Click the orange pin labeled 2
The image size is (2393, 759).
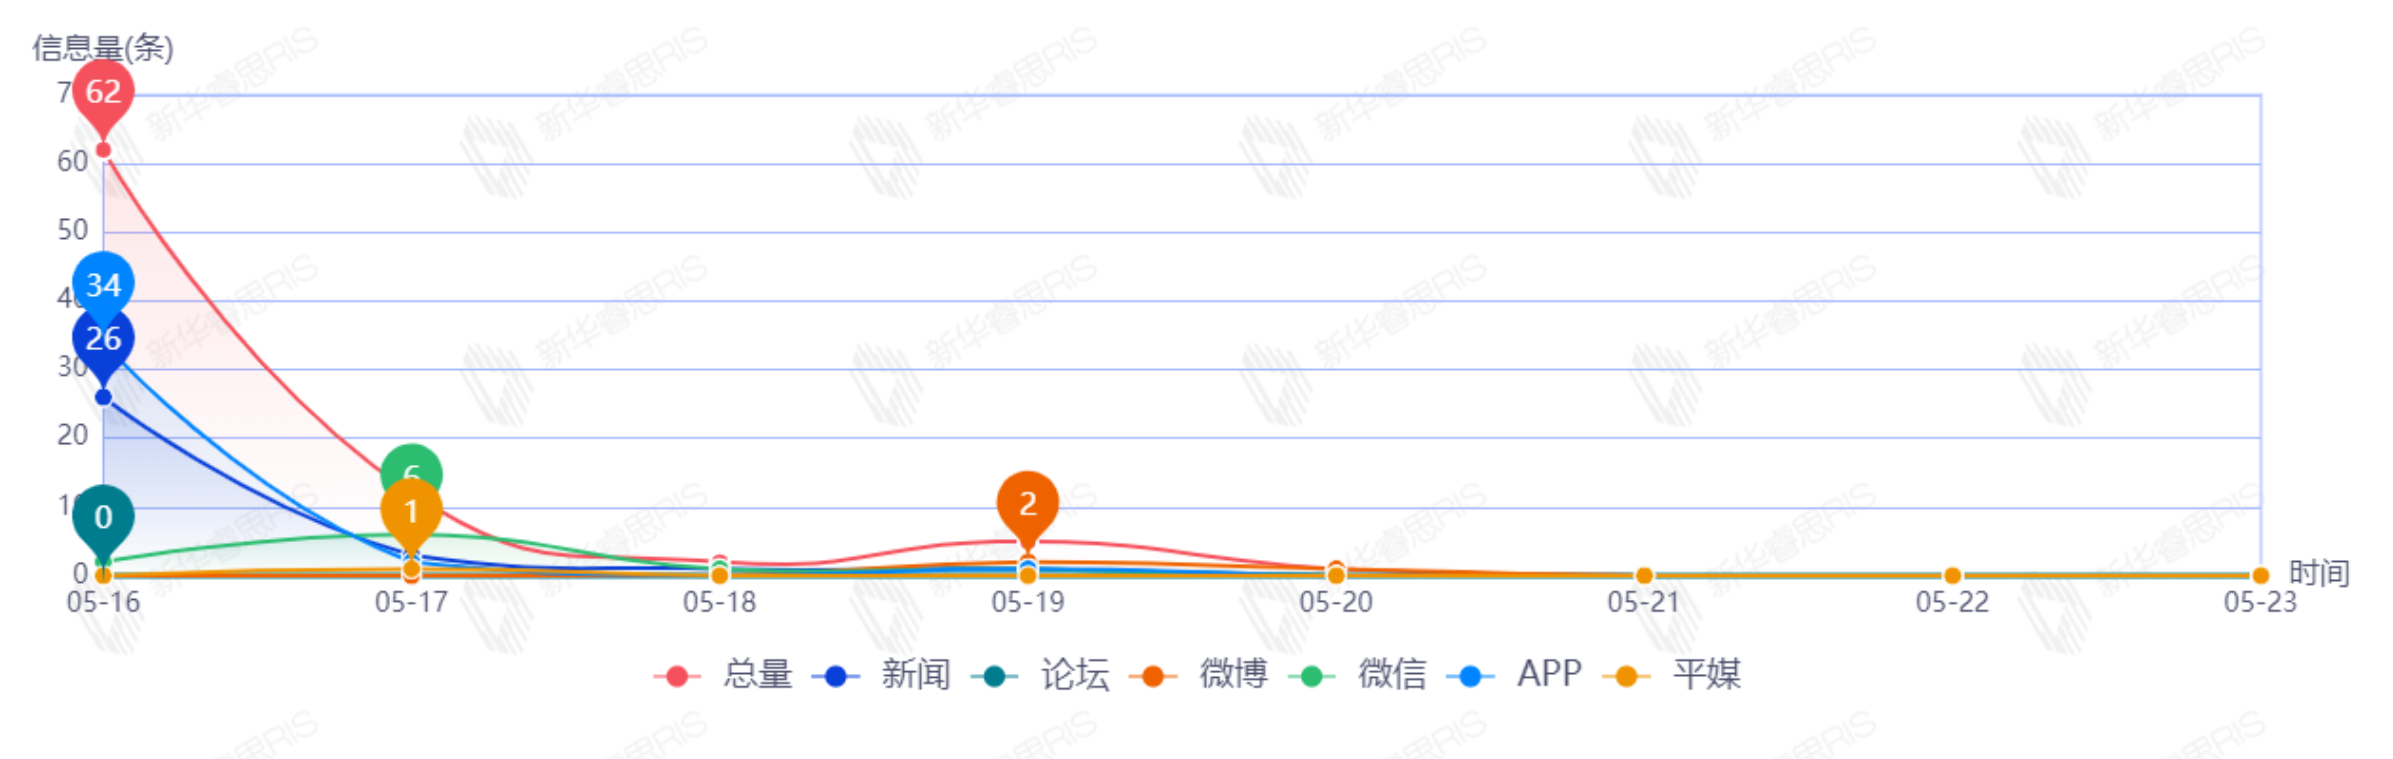1027,504
